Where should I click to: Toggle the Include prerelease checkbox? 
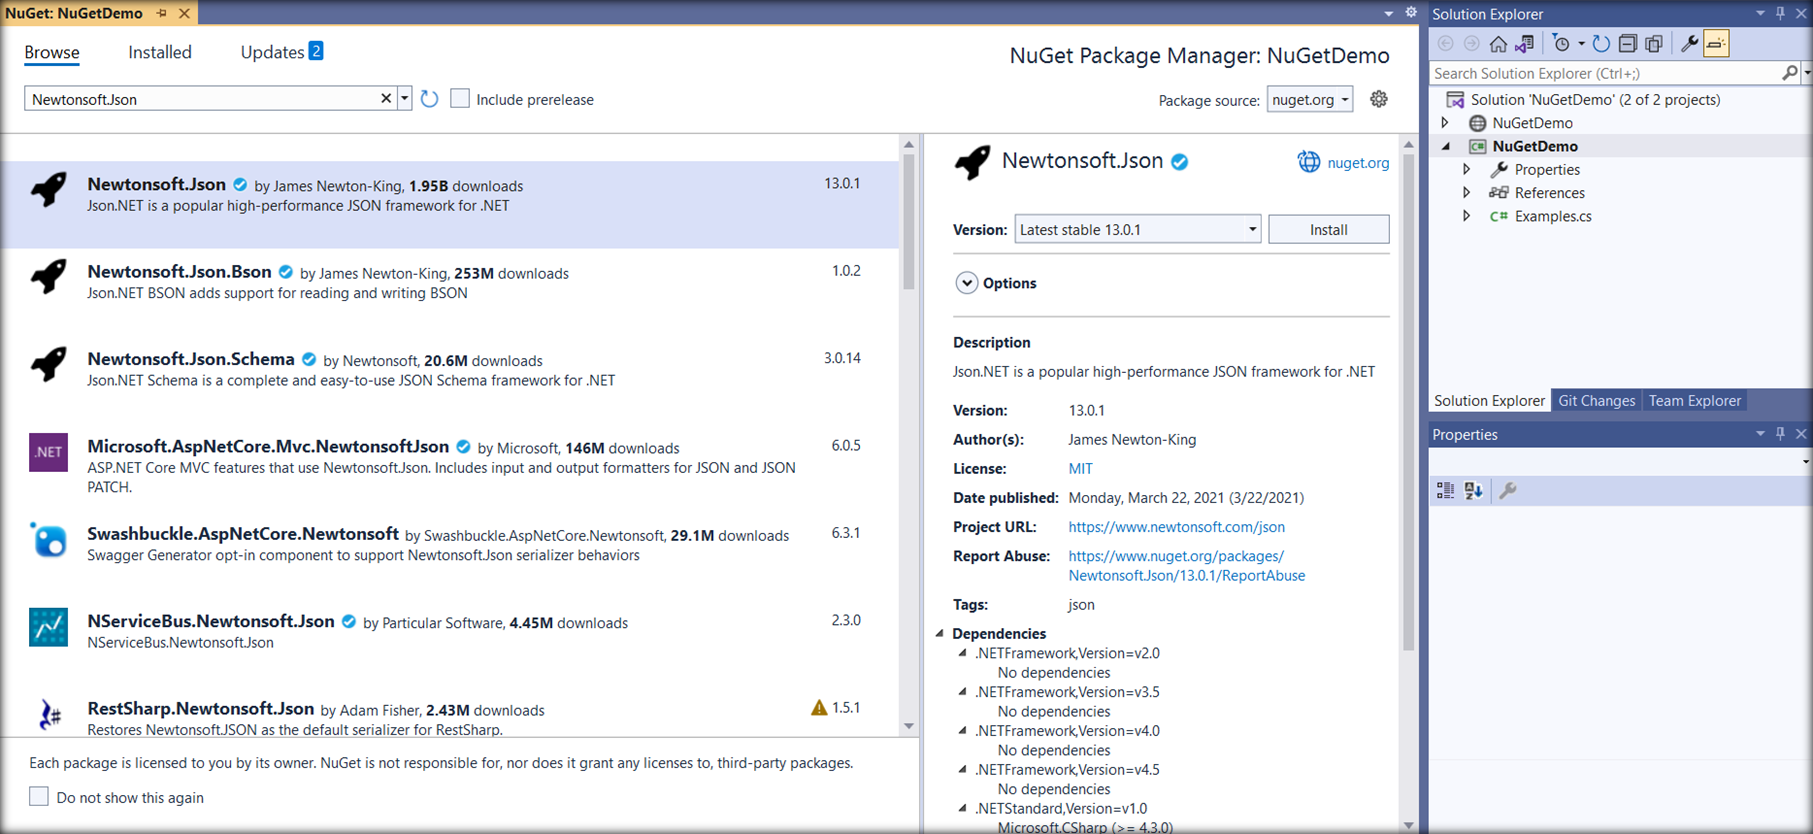point(460,98)
